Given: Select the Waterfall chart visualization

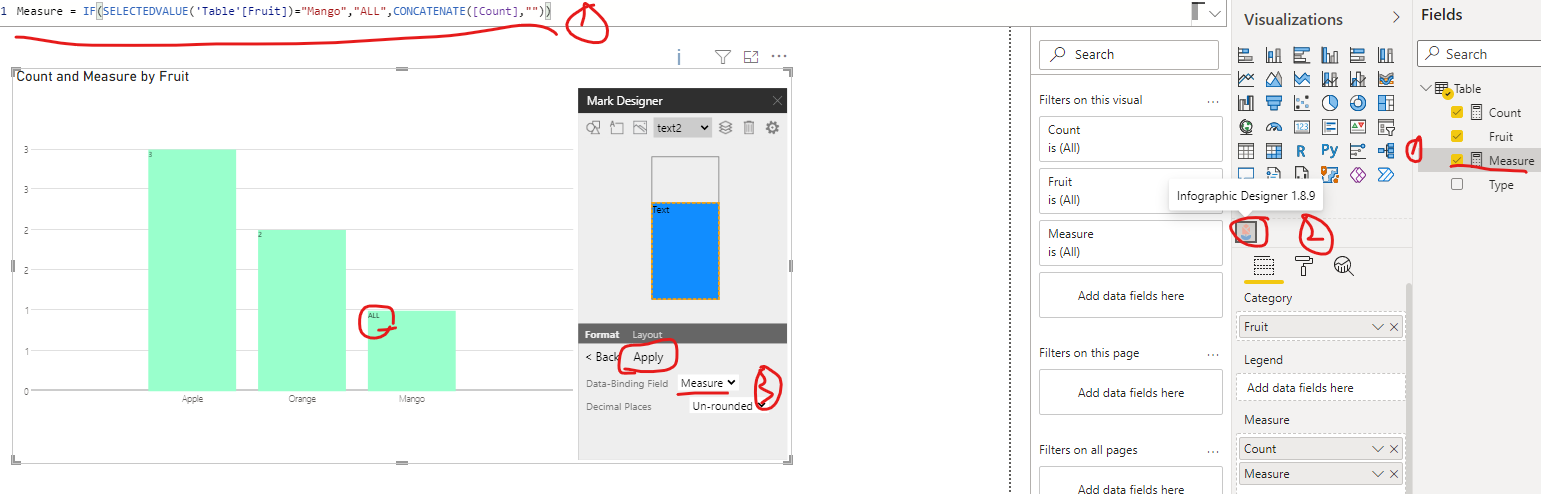Looking at the screenshot, I should coord(1246,103).
